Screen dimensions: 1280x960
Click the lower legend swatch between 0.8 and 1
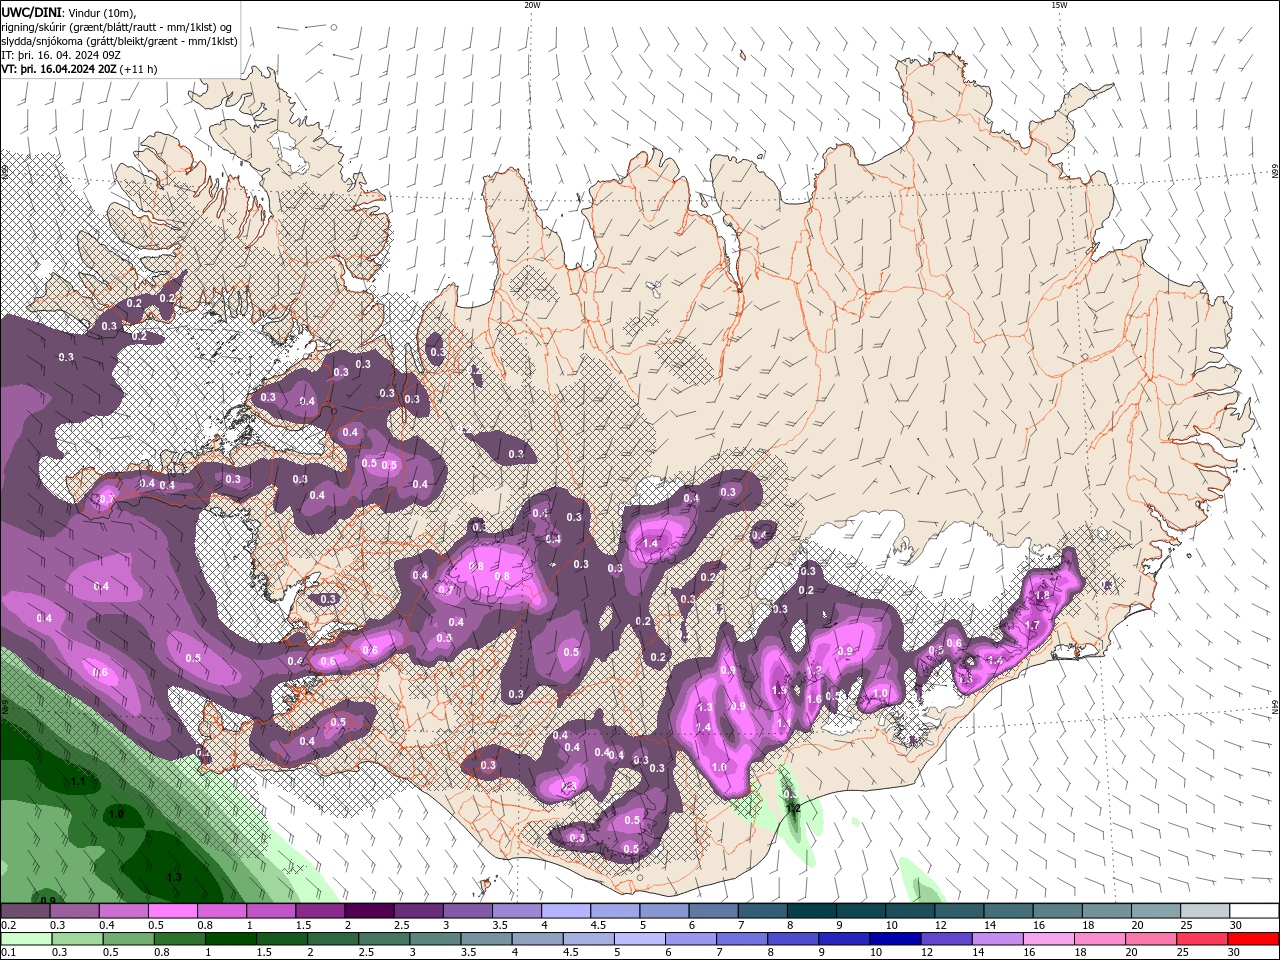click(179, 939)
